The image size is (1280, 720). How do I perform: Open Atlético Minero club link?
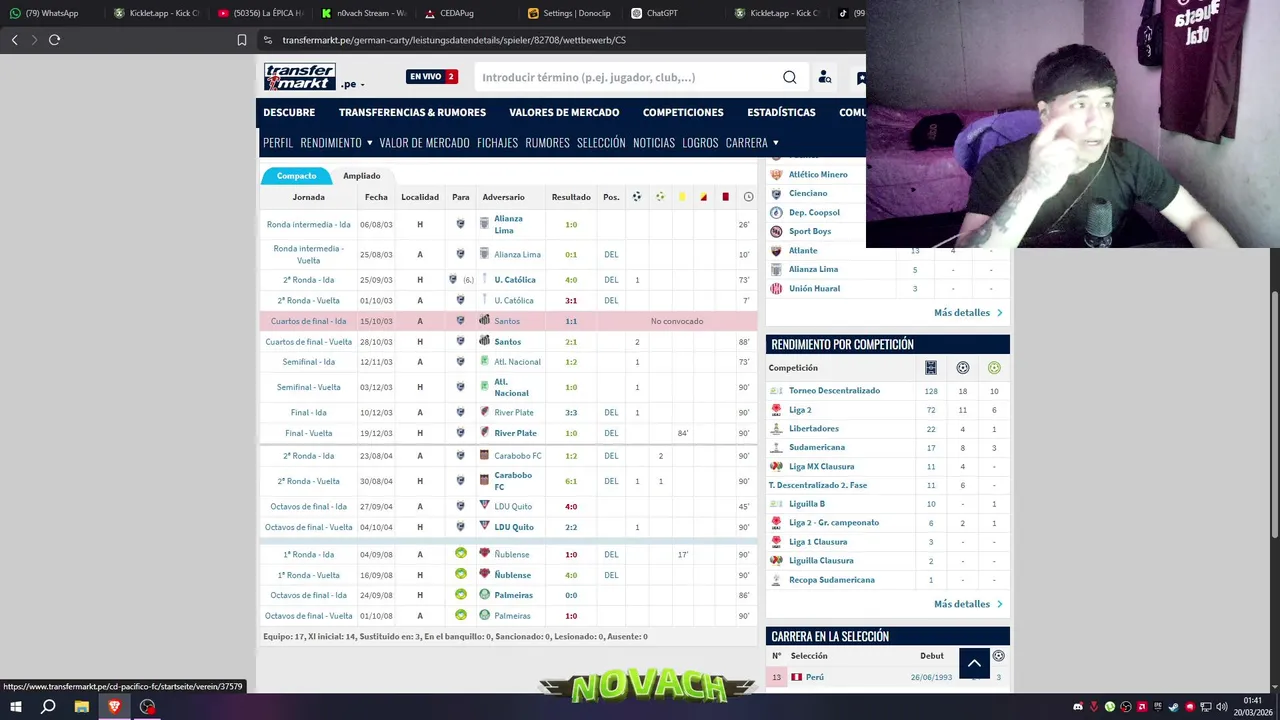click(818, 175)
